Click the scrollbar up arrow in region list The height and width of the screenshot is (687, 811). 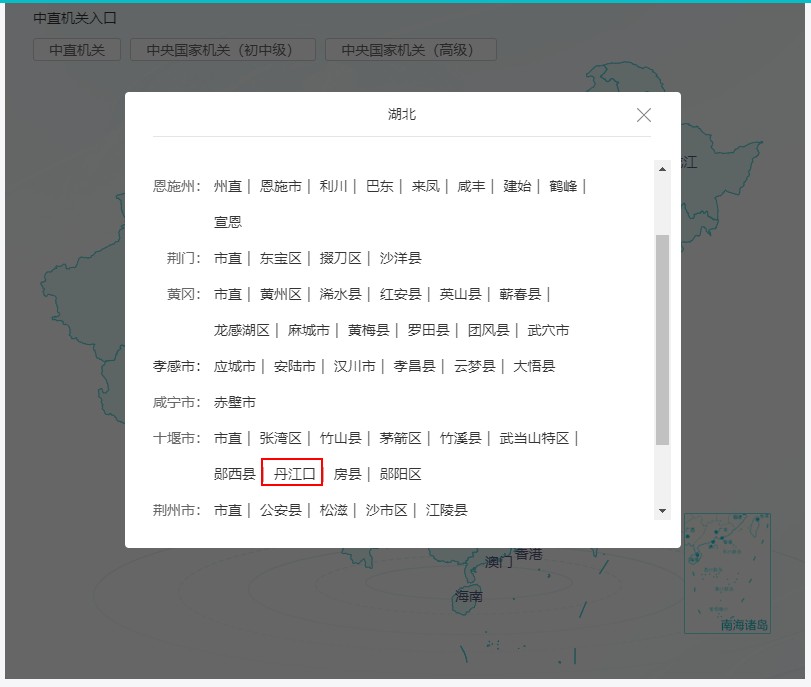[662, 169]
